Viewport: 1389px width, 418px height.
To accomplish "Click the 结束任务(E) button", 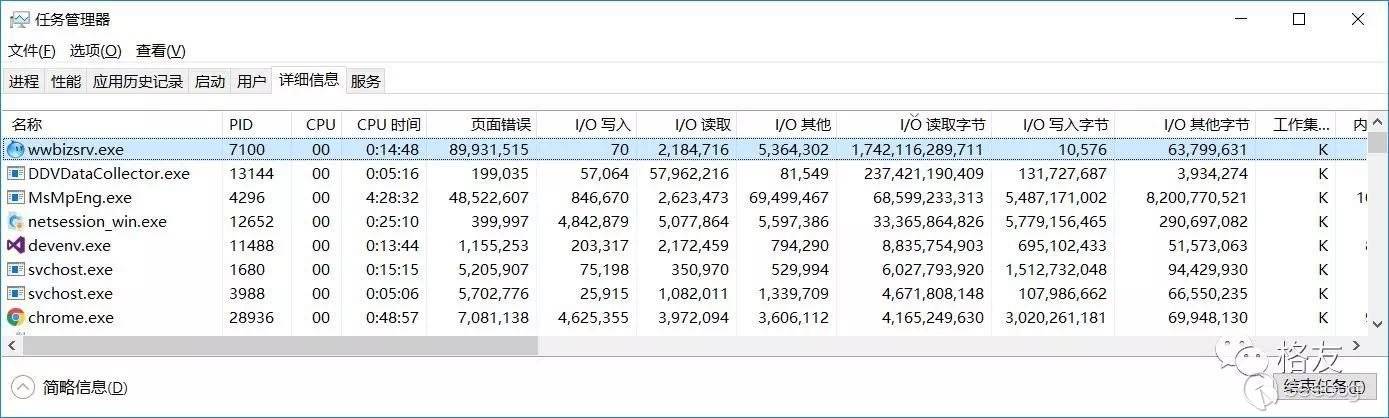I will (1323, 387).
